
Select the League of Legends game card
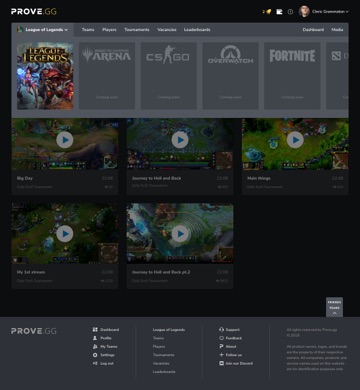pyautogui.click(x=45, y=76)
